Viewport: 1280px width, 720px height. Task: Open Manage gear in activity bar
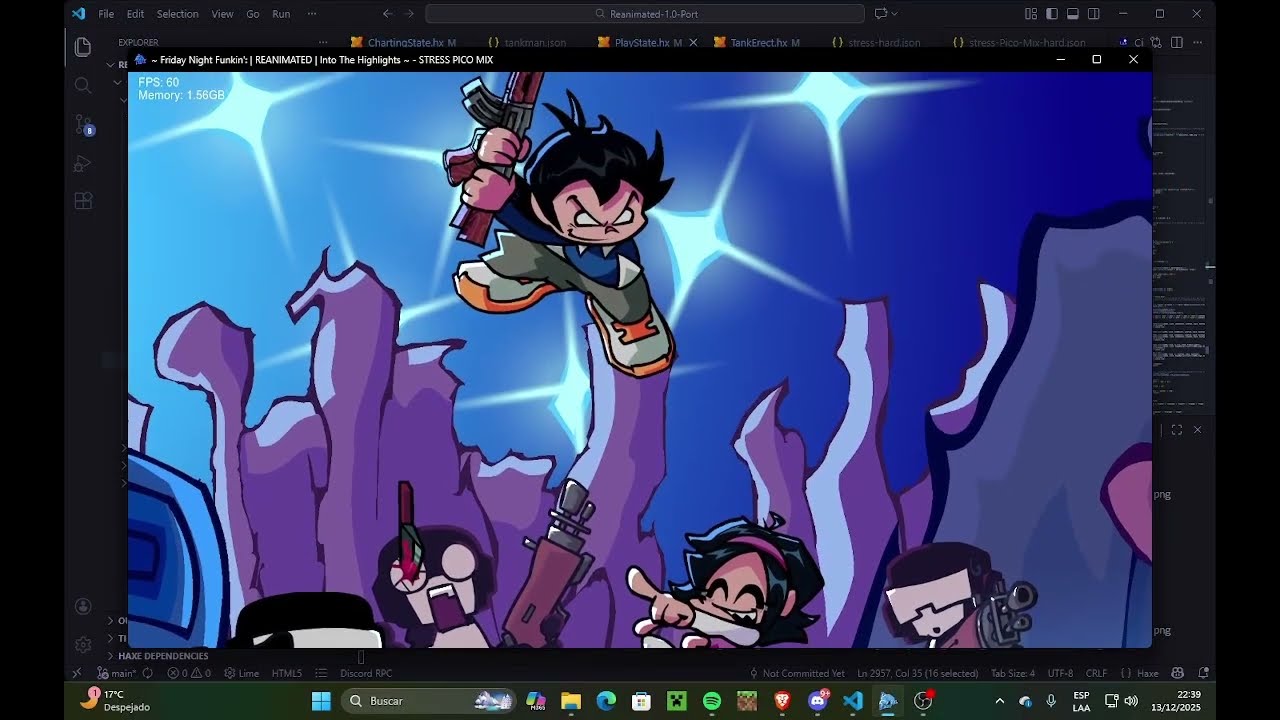pos(83,645)
